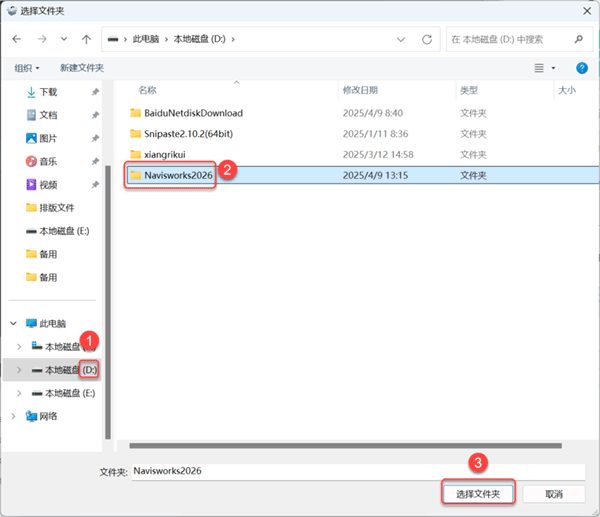The image size is (600, 517).
Task: Expand 本地磁盘 (E:) tree node under 此电脑
Action: coord(19,393)
